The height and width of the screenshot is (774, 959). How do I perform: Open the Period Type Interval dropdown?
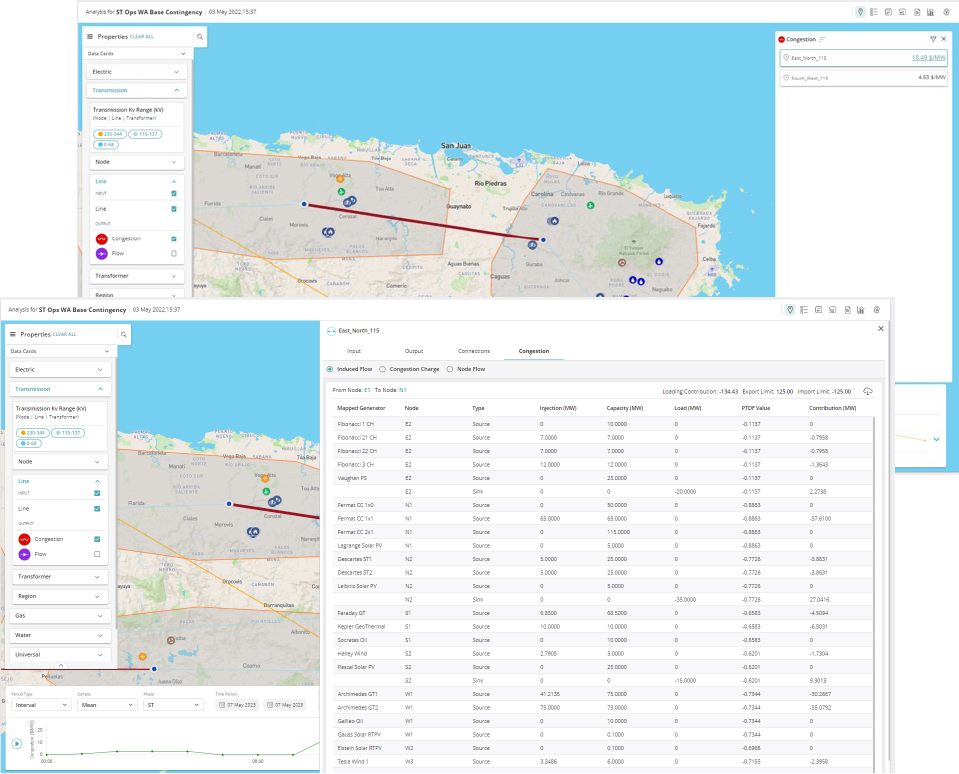39,704
